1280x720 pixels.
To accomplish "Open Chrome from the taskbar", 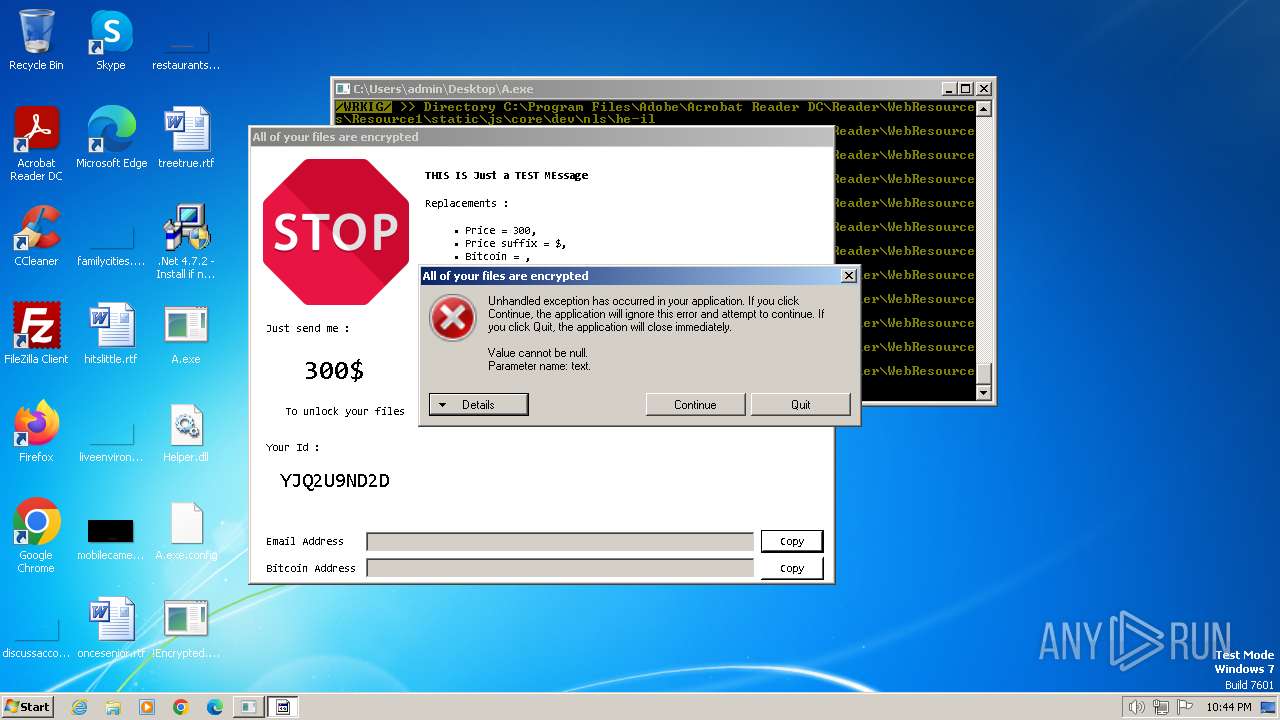I will click(181, 707).
